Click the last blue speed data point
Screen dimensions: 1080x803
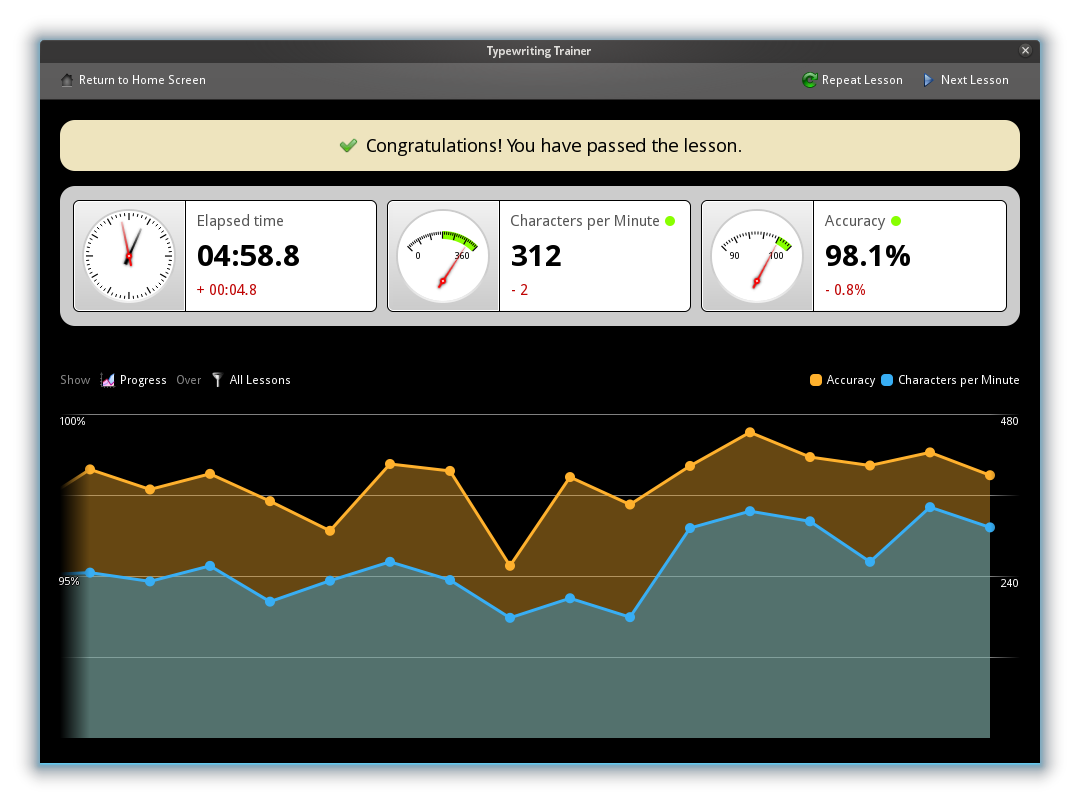(x=990, y=528)
